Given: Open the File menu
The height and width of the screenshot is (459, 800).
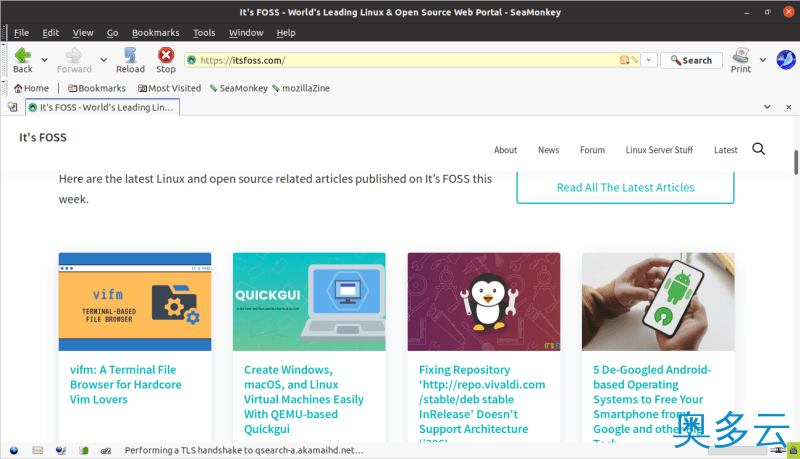Looking at the screenshot, I should (21, 33).
